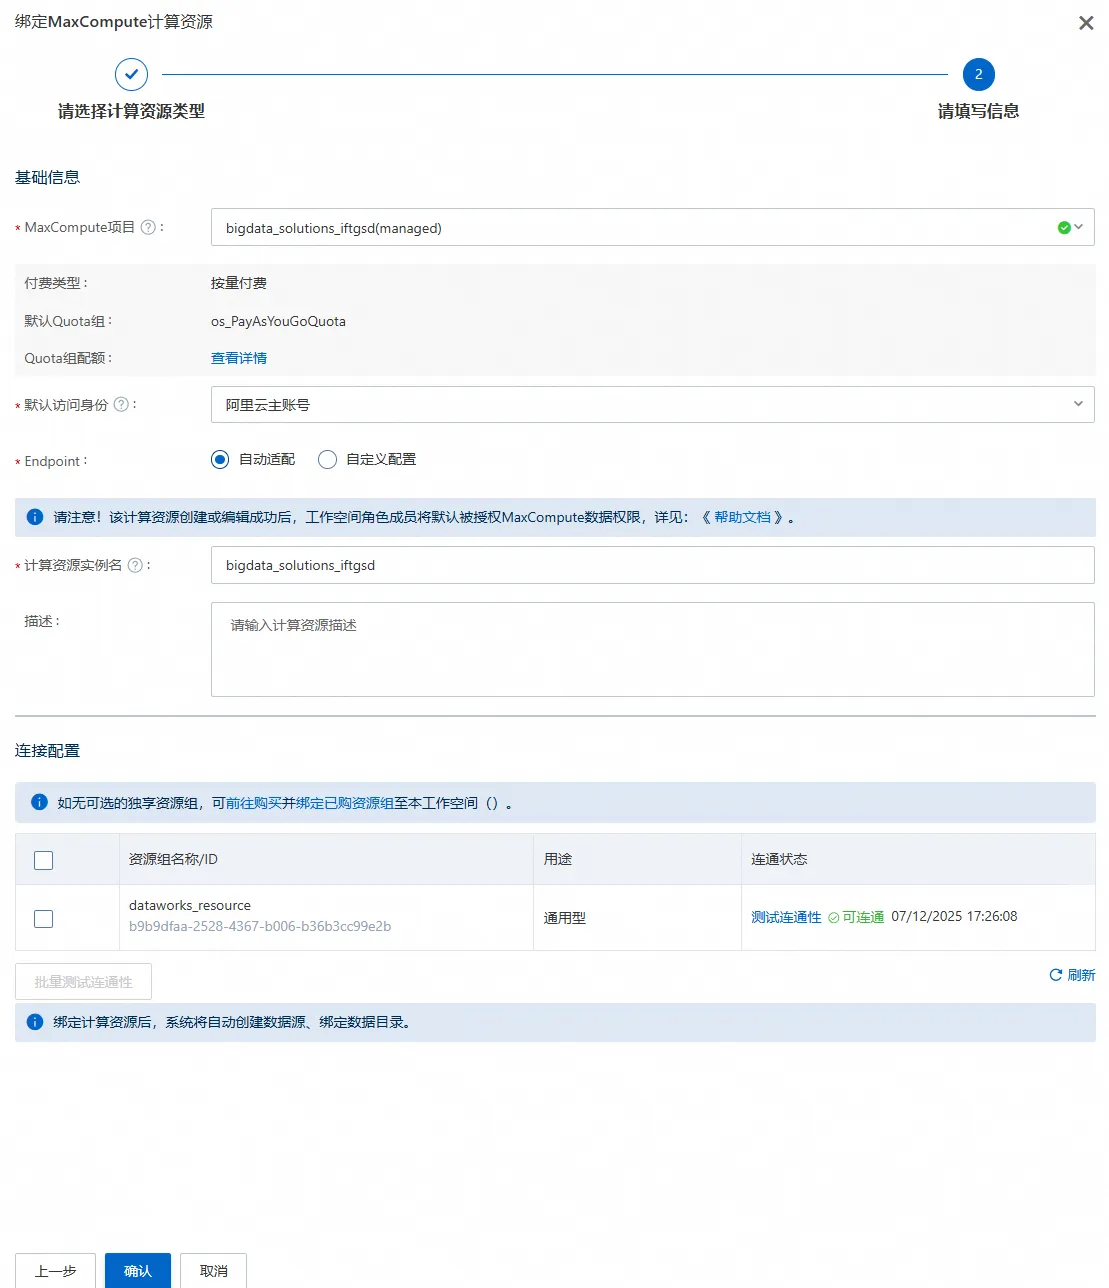Screen dimensions: 1109x1288
Task: Click the step 2 circle indicator
Action: coord(978,74)
